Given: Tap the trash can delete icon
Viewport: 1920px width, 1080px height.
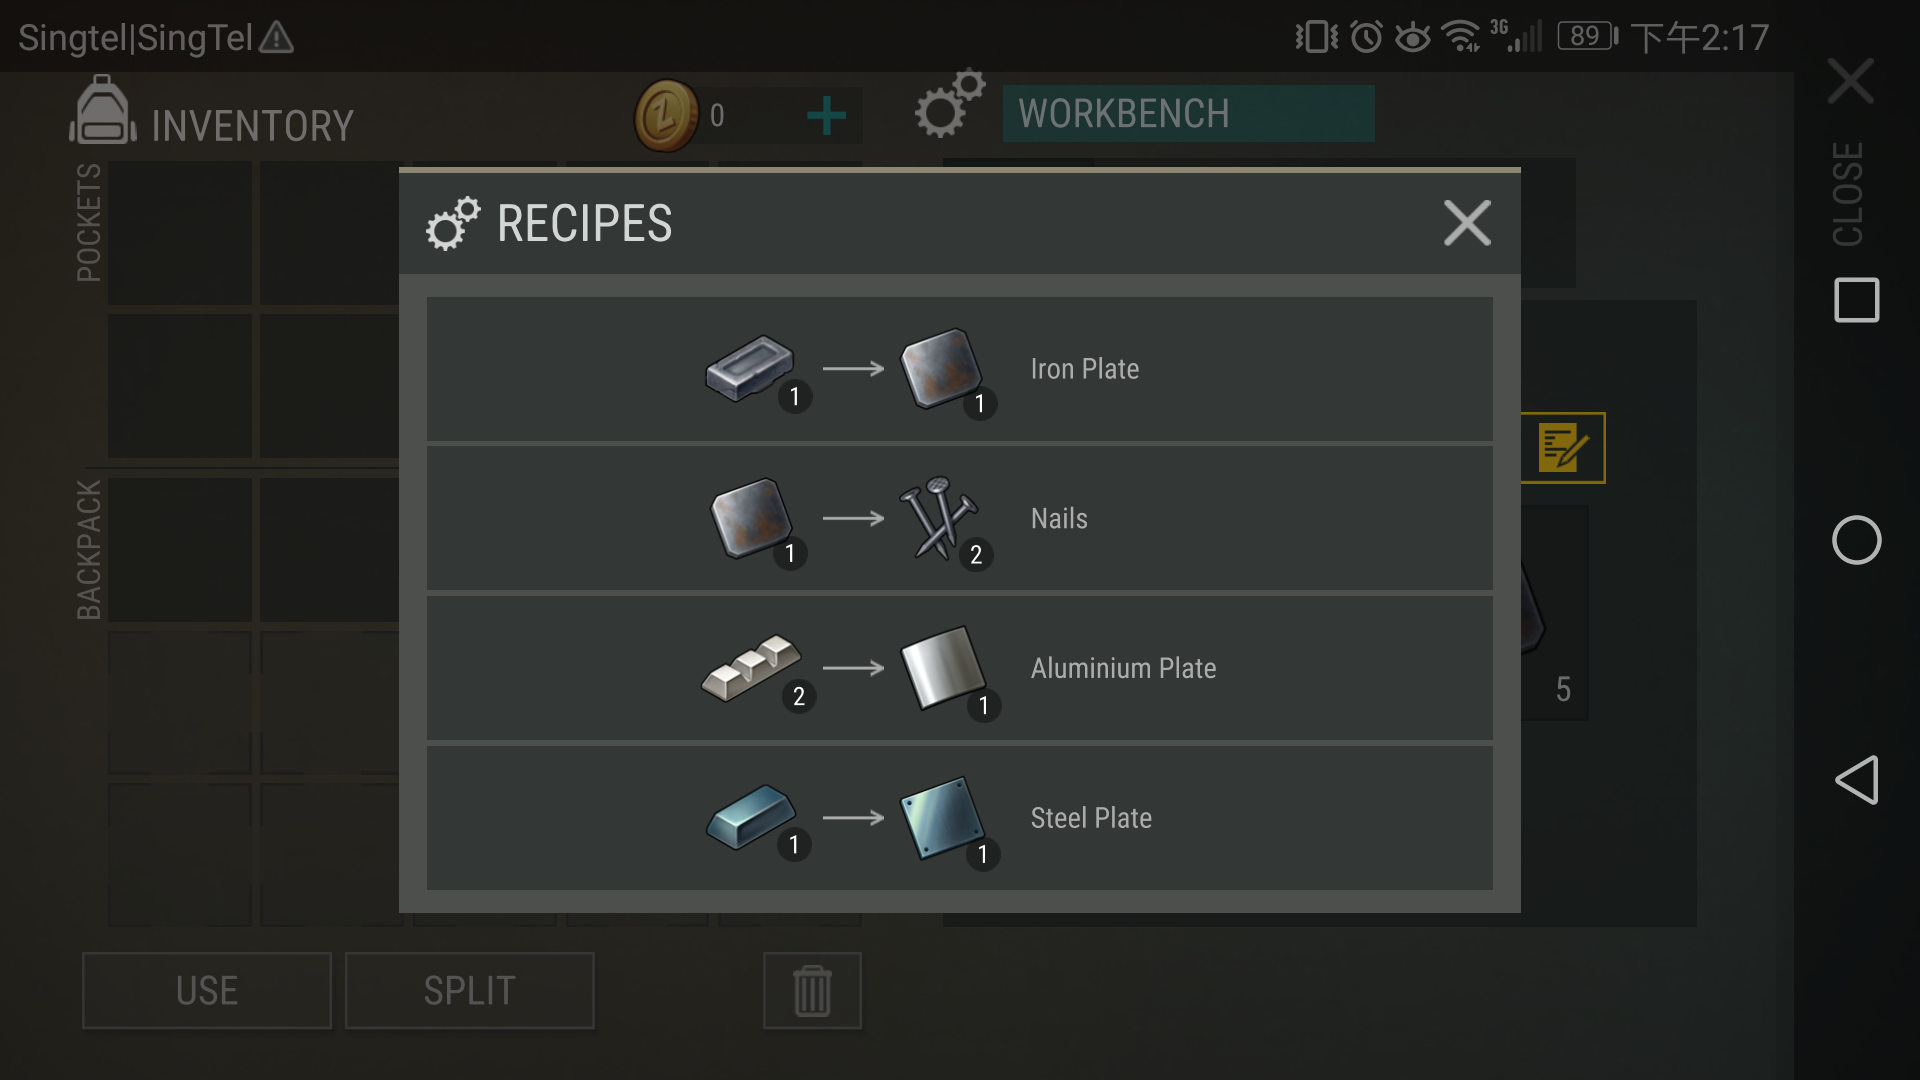Looking at the screenshot, I should pyautogui.click(x=812, y=991).
